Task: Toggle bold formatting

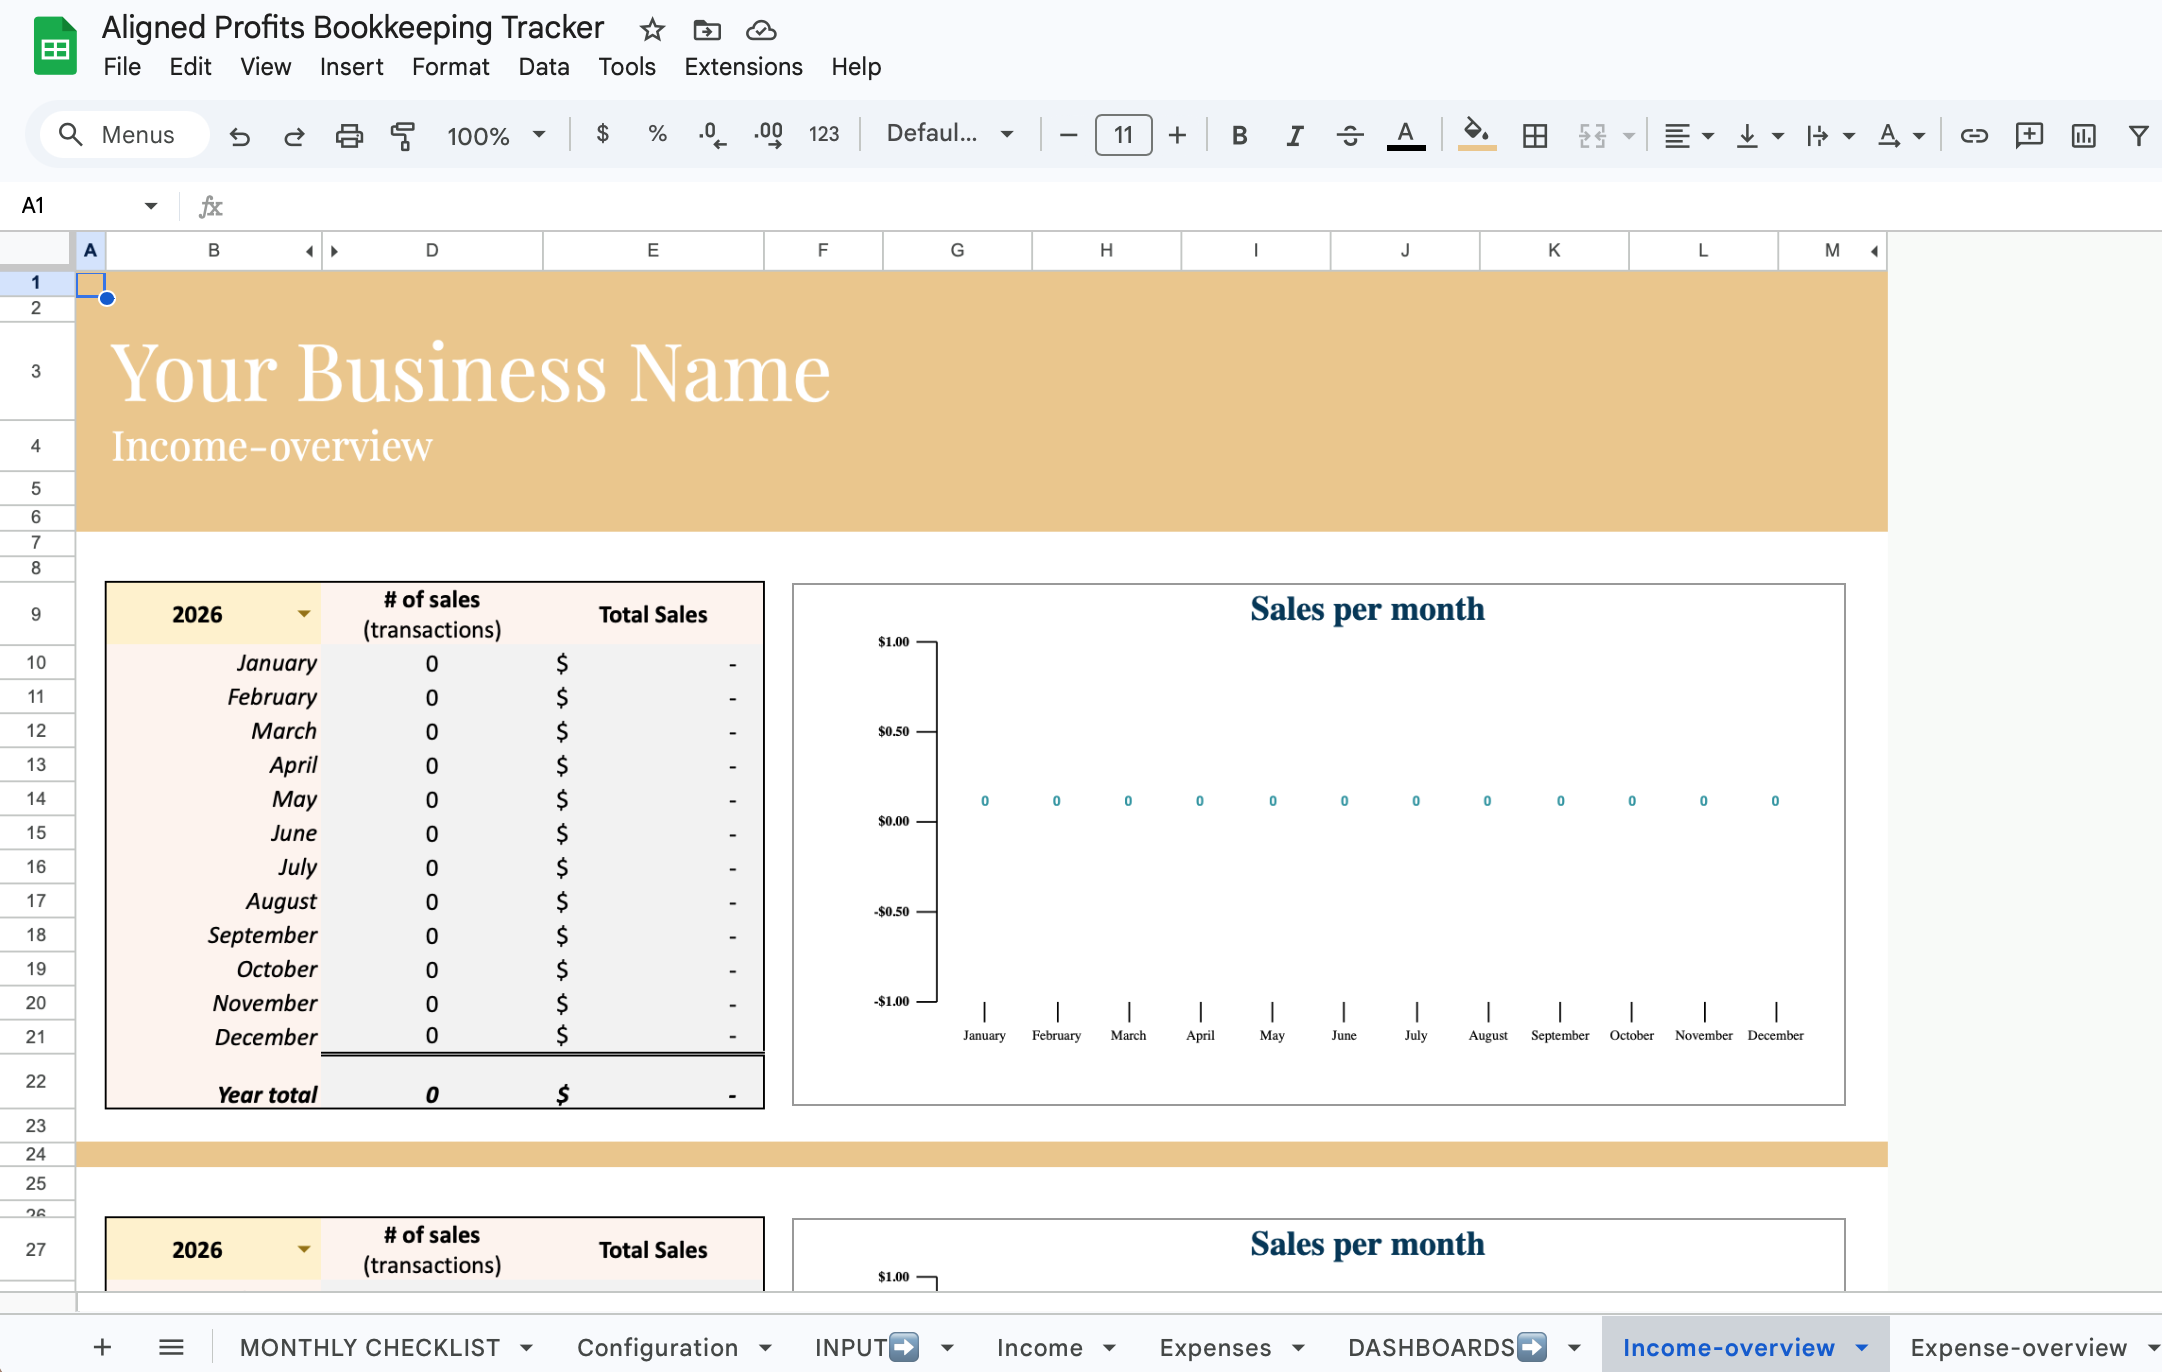Action: click(1239, 136)
